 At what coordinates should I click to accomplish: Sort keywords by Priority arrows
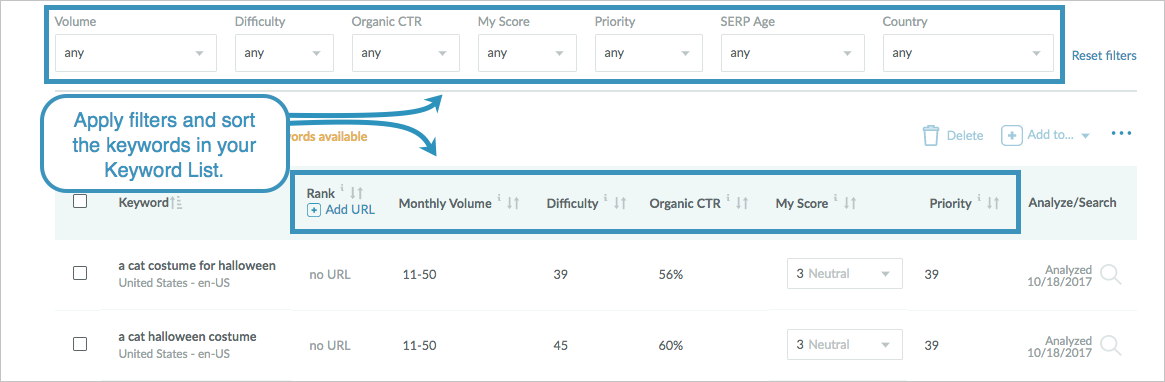click(993, 203)
